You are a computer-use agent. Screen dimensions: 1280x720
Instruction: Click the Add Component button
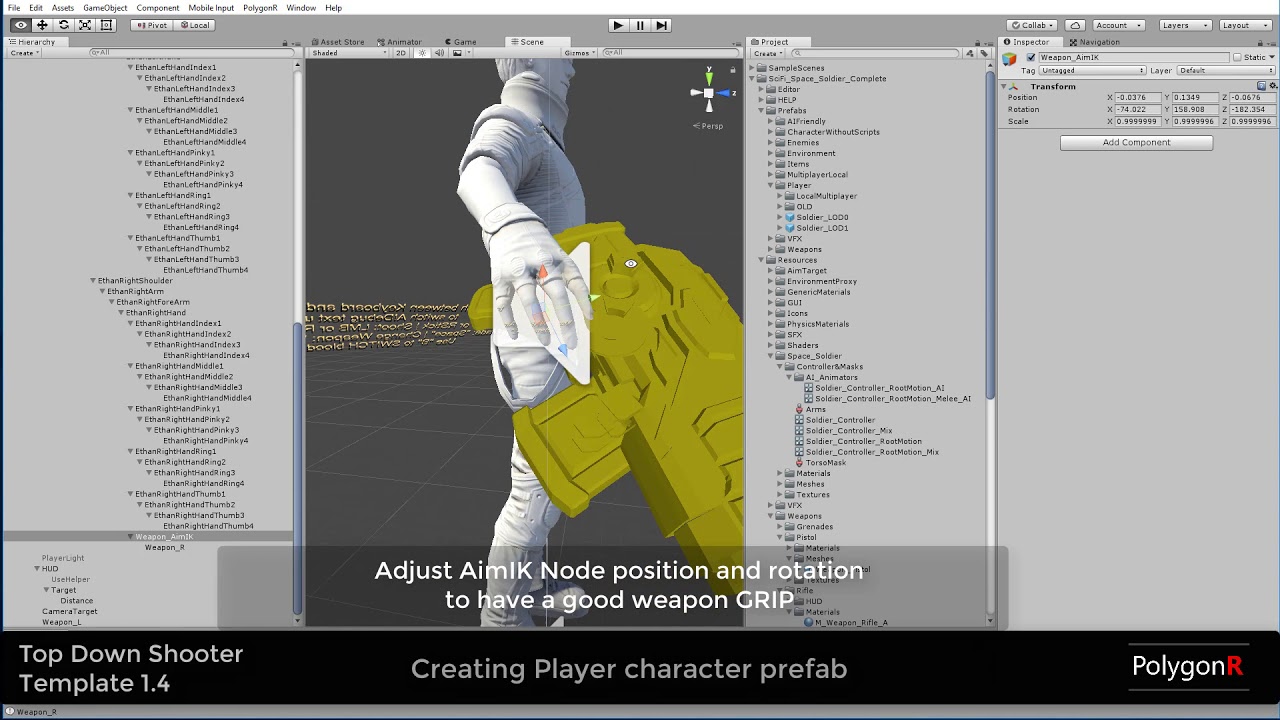1136,142
